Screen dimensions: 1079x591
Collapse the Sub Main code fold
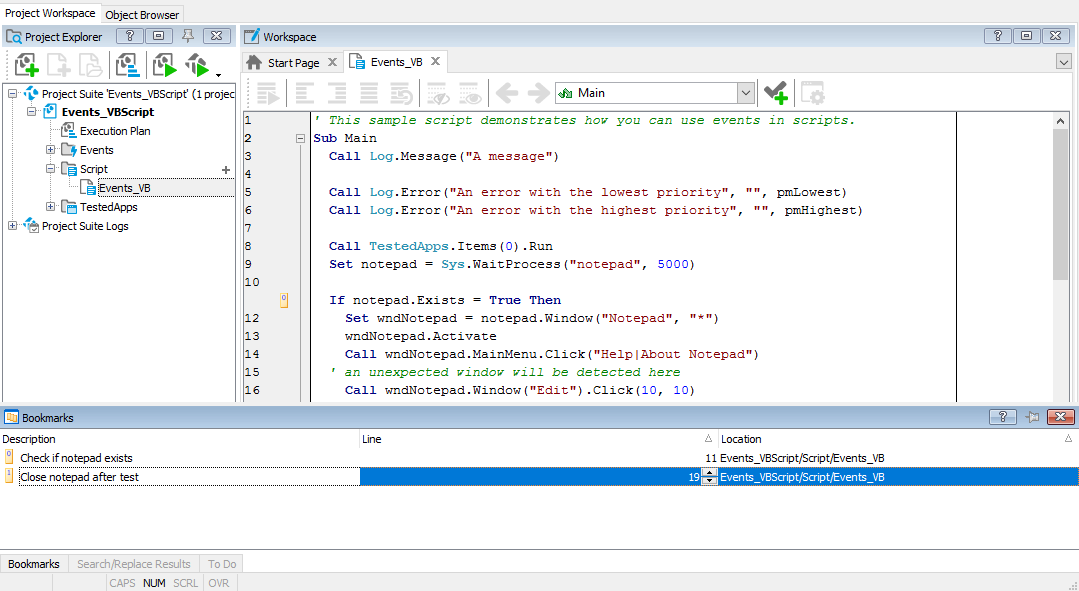tap(300, 139)
